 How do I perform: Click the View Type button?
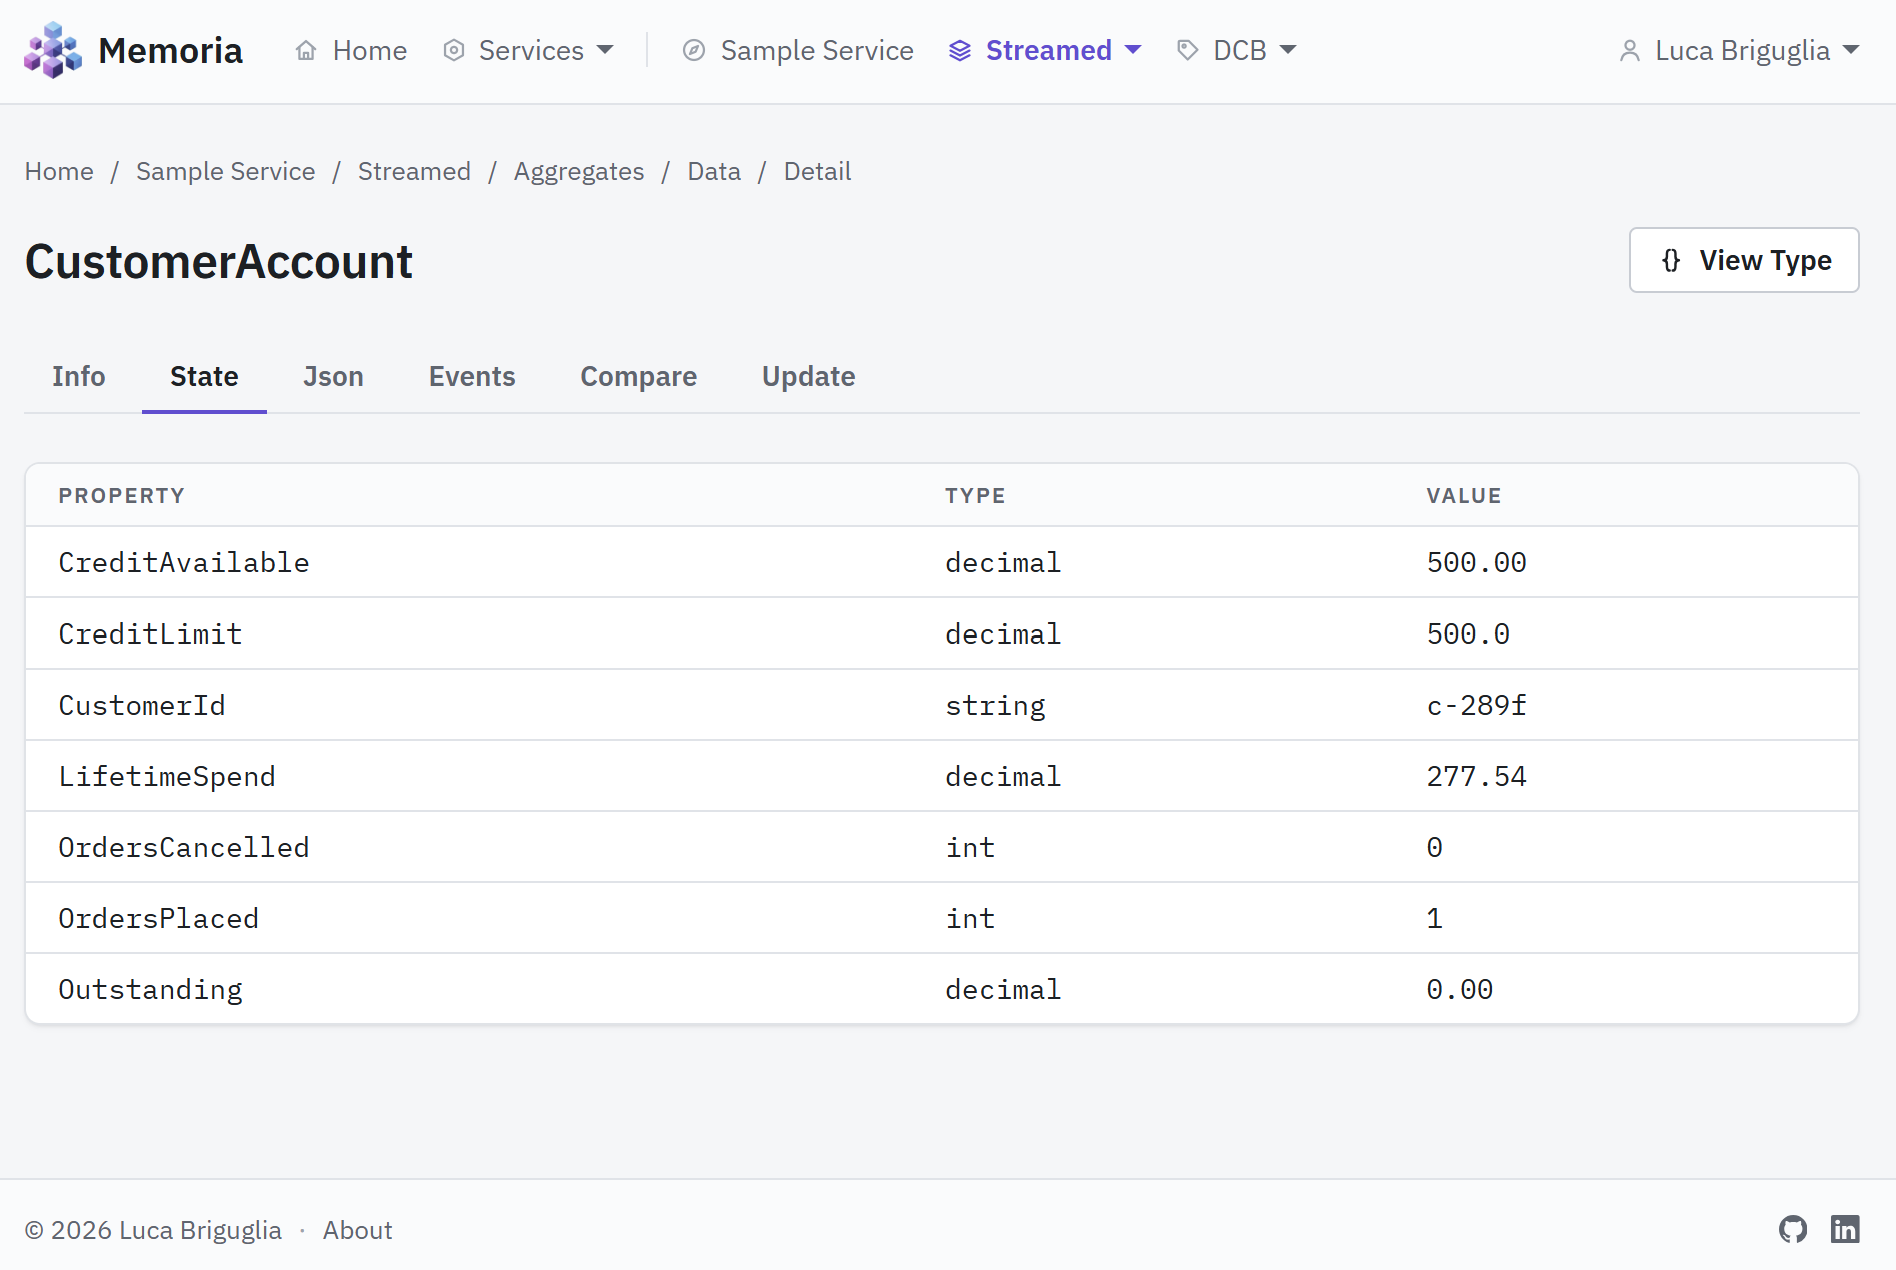(x=1744, y=260)
